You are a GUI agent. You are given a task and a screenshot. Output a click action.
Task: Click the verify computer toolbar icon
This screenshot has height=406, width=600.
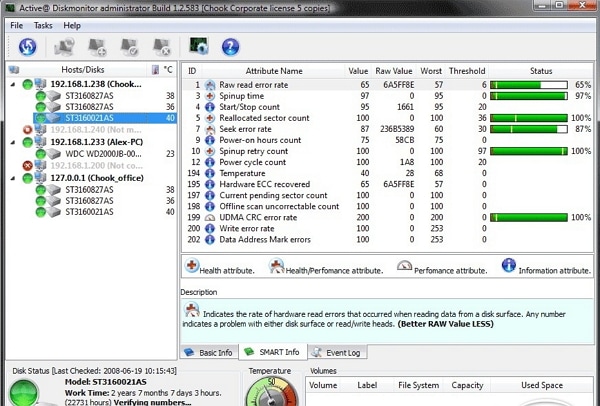129,47
